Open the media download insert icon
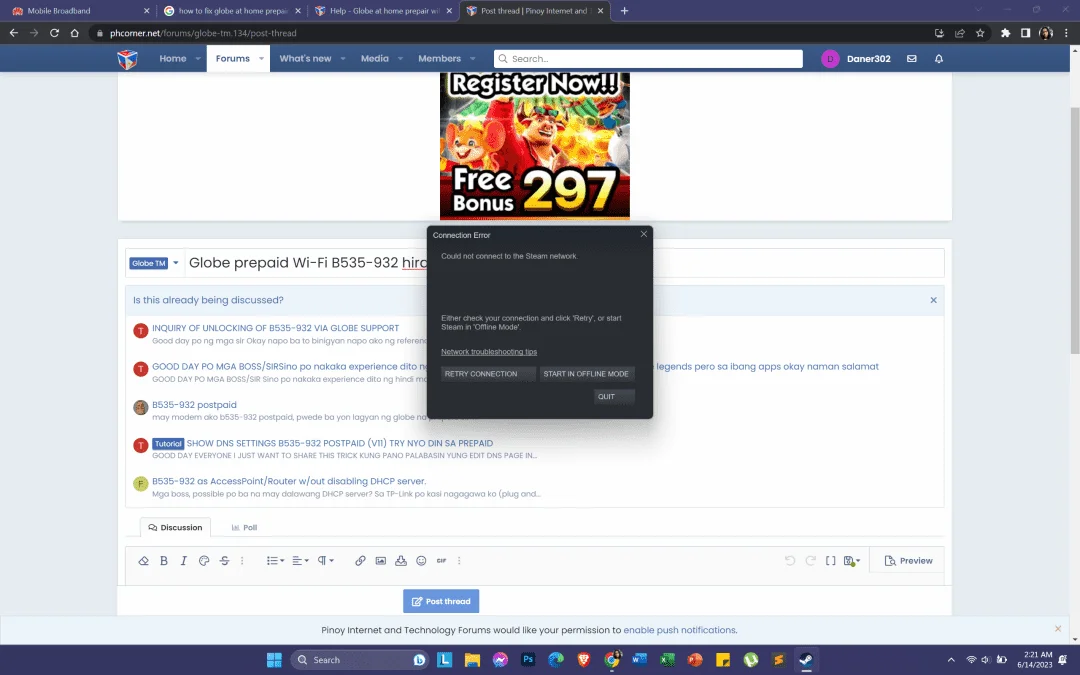Viewport: 1080px width, 675px height. tap(401, 561)
